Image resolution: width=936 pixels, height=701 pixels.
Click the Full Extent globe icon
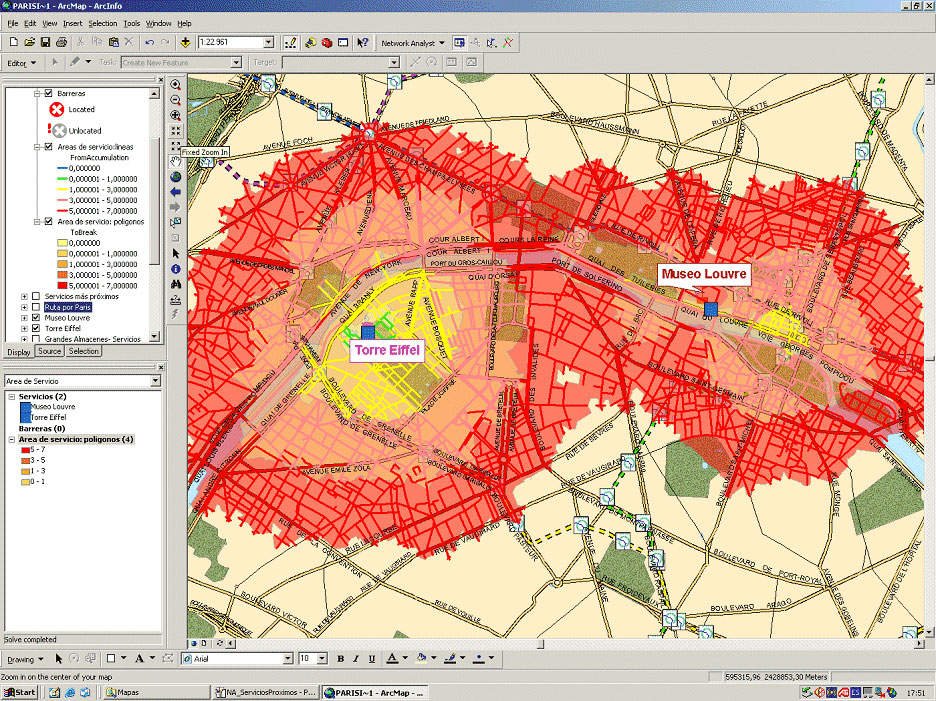[x=176, y=176]
